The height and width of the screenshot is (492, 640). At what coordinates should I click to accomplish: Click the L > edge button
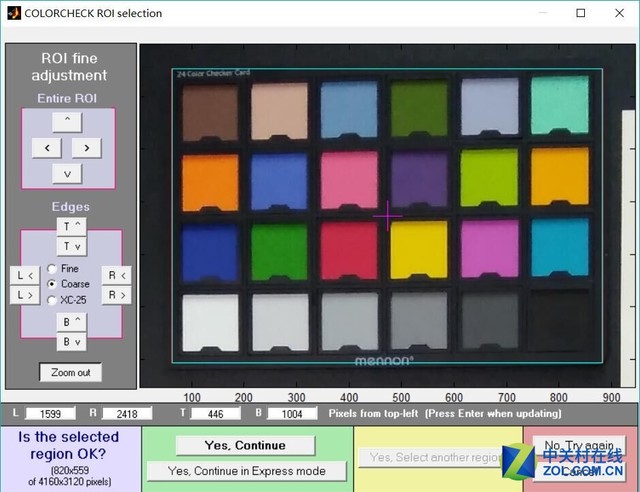click(25, 295)
